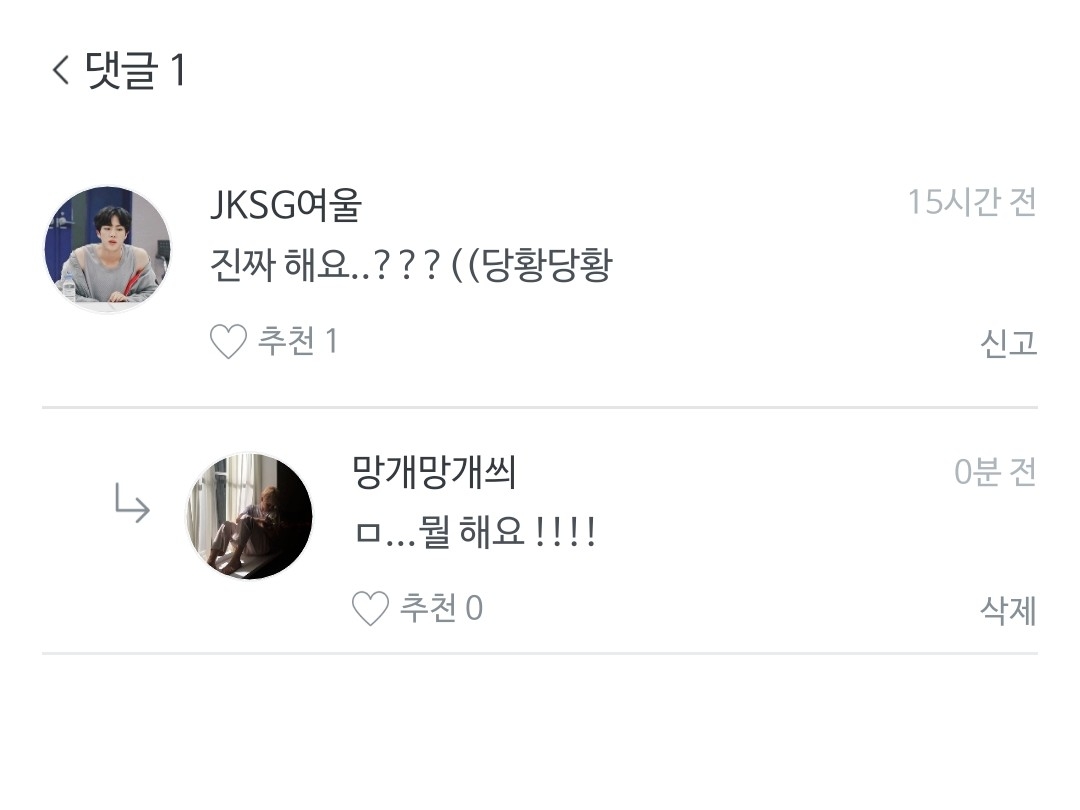Viewport: 1080px width, 810px height.
Task: Click the 추천 label on the reply
Action: tap(428, 608)
